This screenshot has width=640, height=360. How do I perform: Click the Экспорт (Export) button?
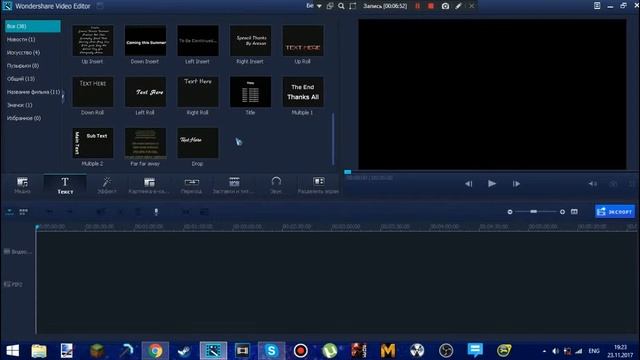615,212
